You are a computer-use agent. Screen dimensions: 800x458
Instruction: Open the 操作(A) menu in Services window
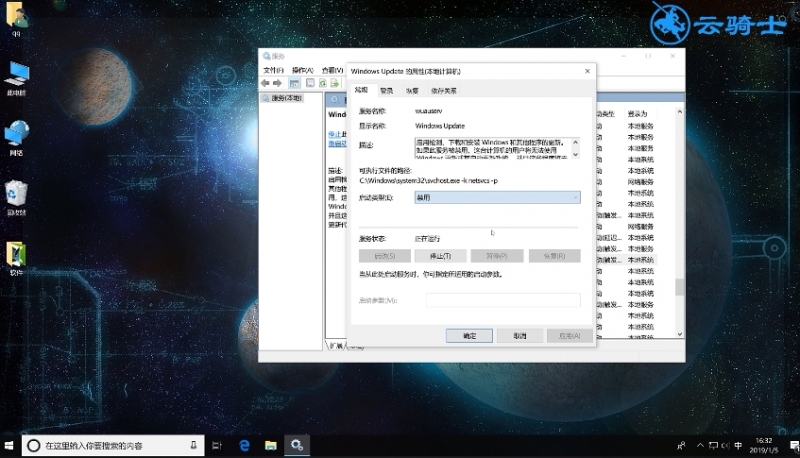click(303, 70)
